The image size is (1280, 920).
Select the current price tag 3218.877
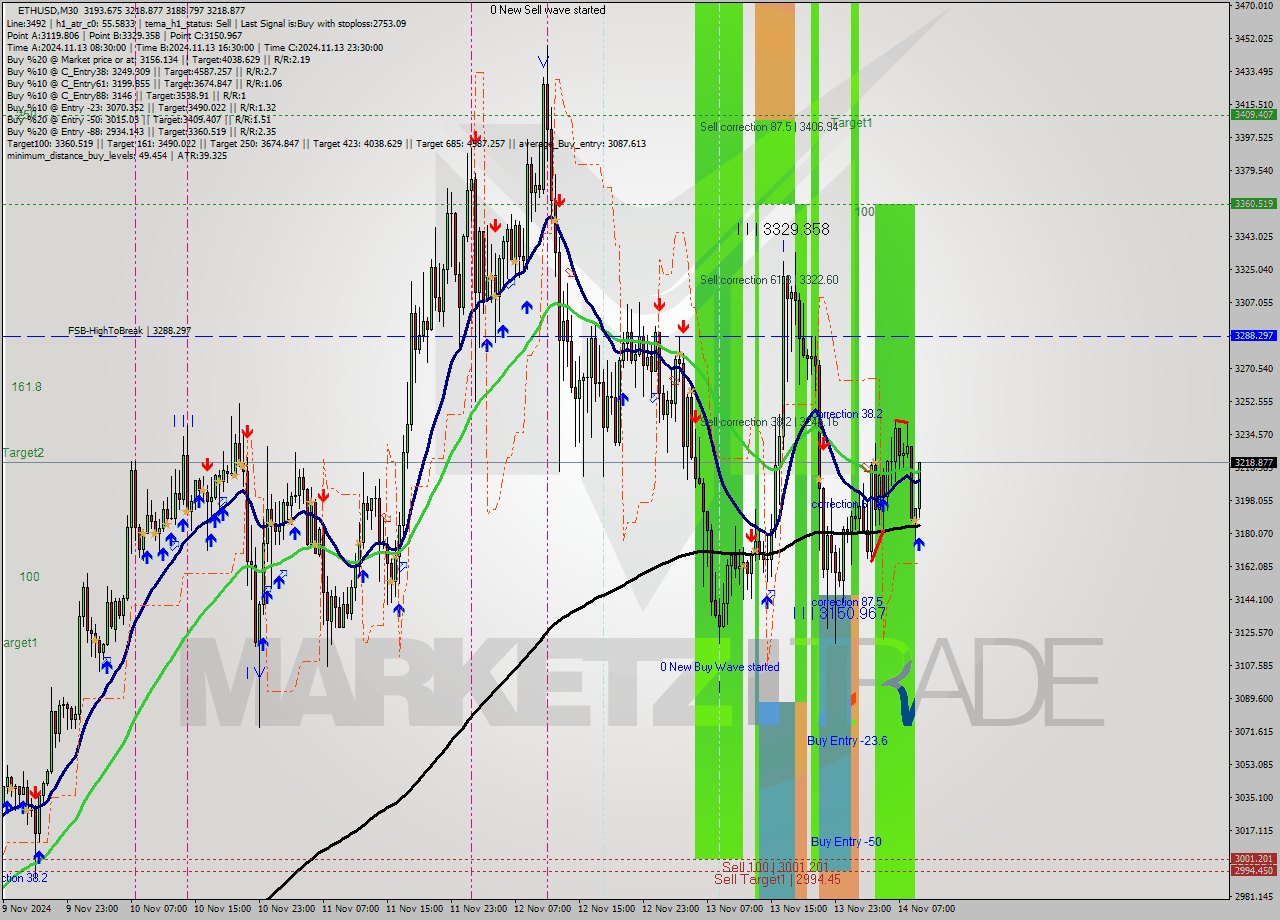point(1253,463)
